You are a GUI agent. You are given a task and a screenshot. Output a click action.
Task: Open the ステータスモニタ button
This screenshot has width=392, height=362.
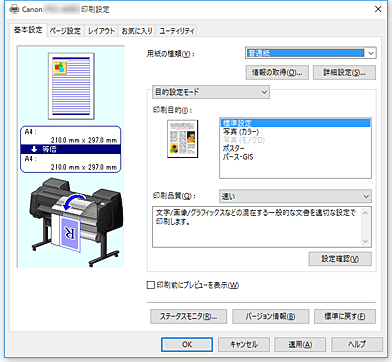click(188, 316)
